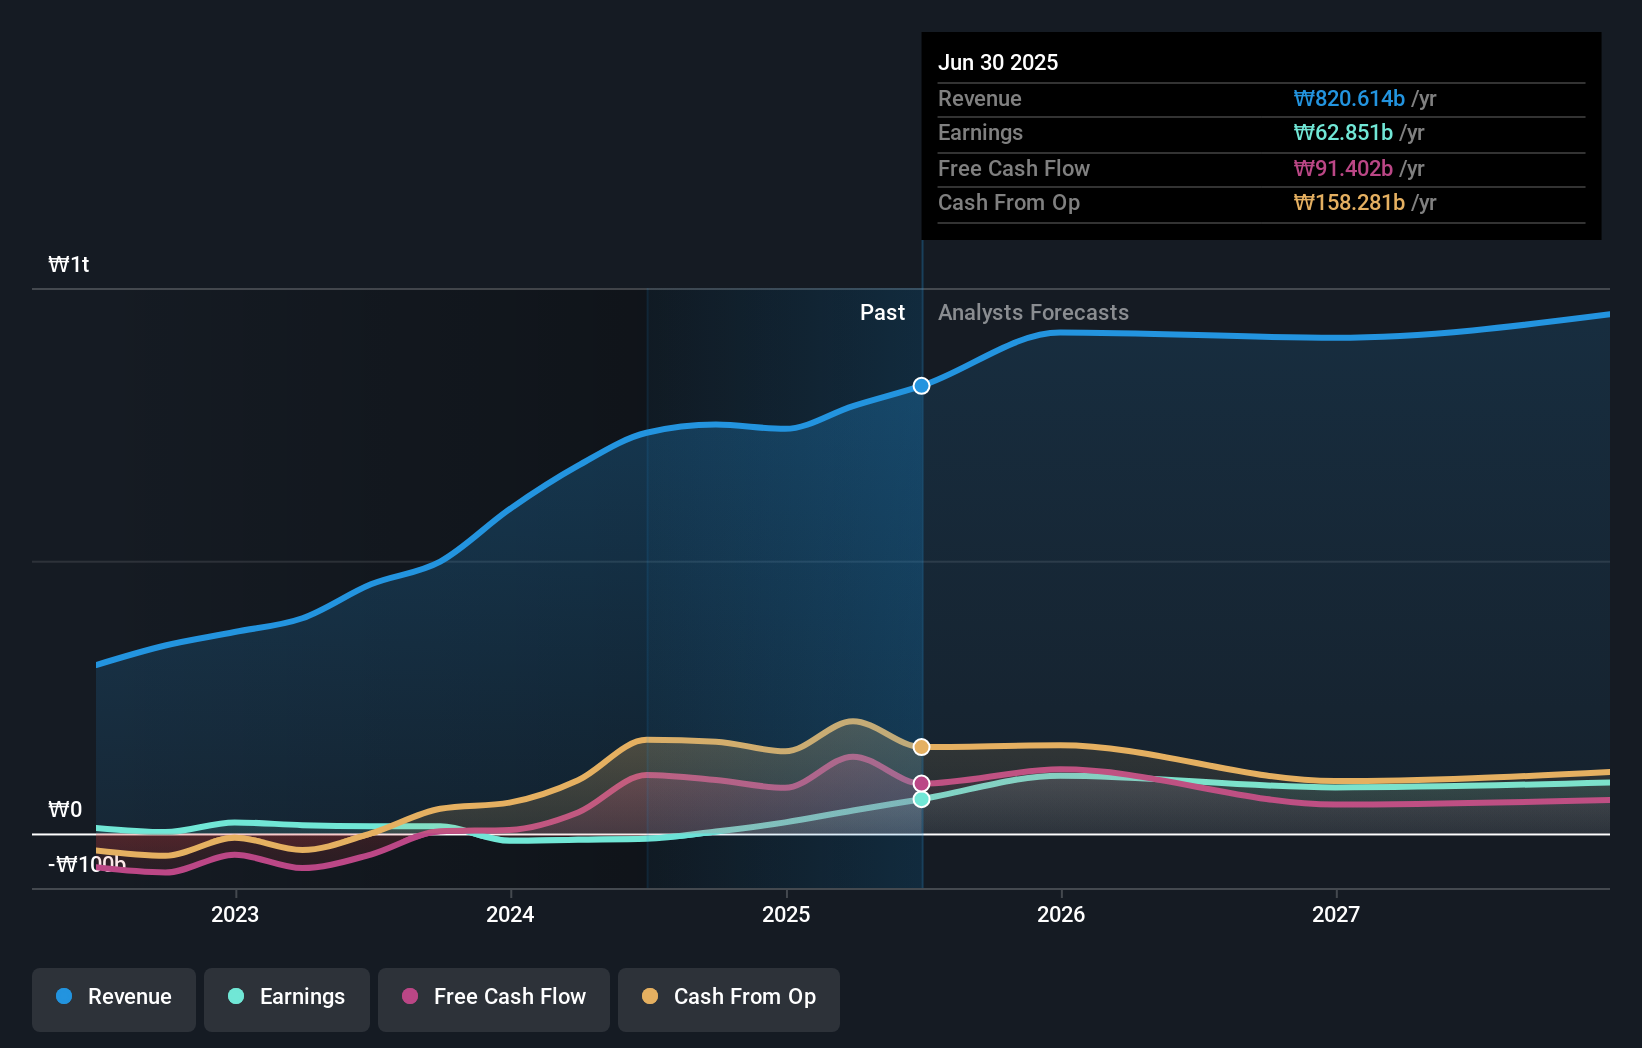Switch to the Past section of the chart
This screenshot has width=1642, height=1048.
point(882,313)
